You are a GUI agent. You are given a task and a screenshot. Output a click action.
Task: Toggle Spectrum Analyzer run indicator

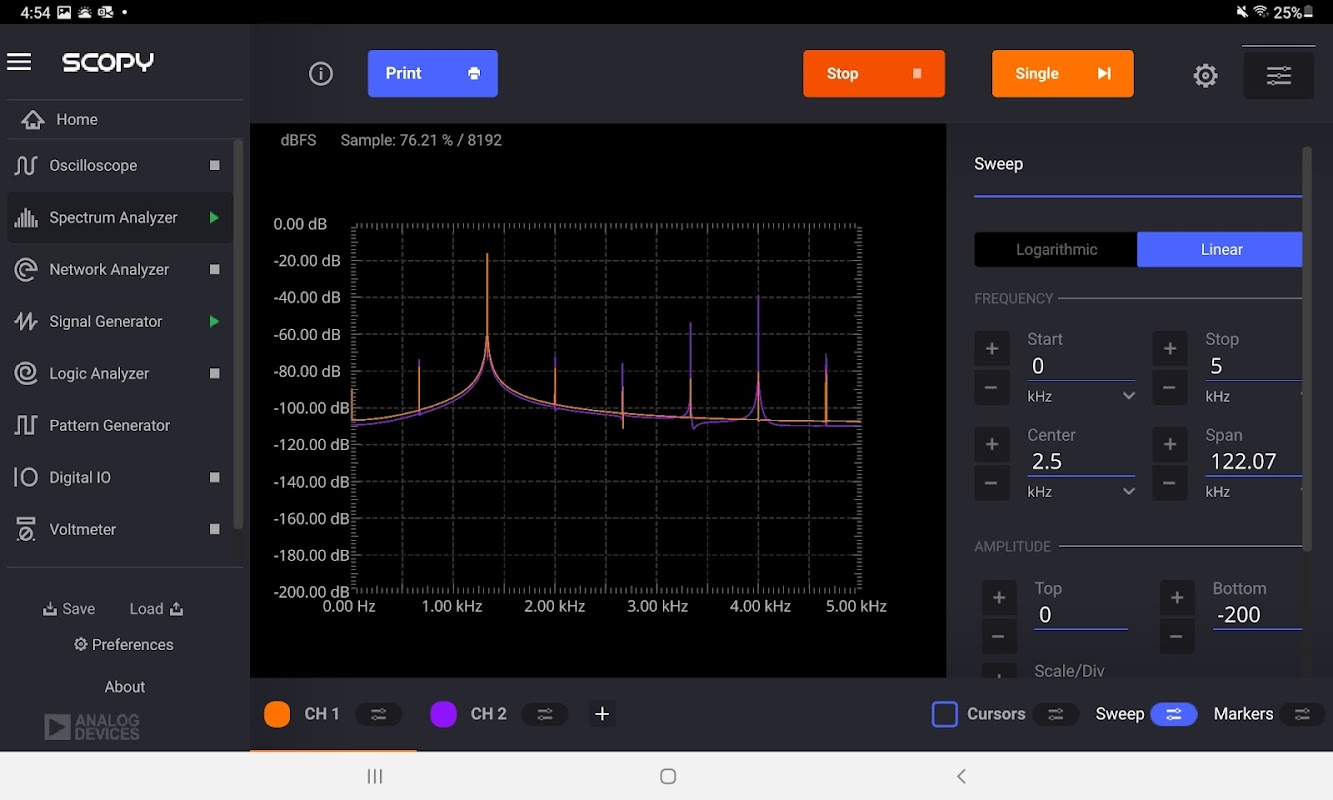[x=214, y=218]
